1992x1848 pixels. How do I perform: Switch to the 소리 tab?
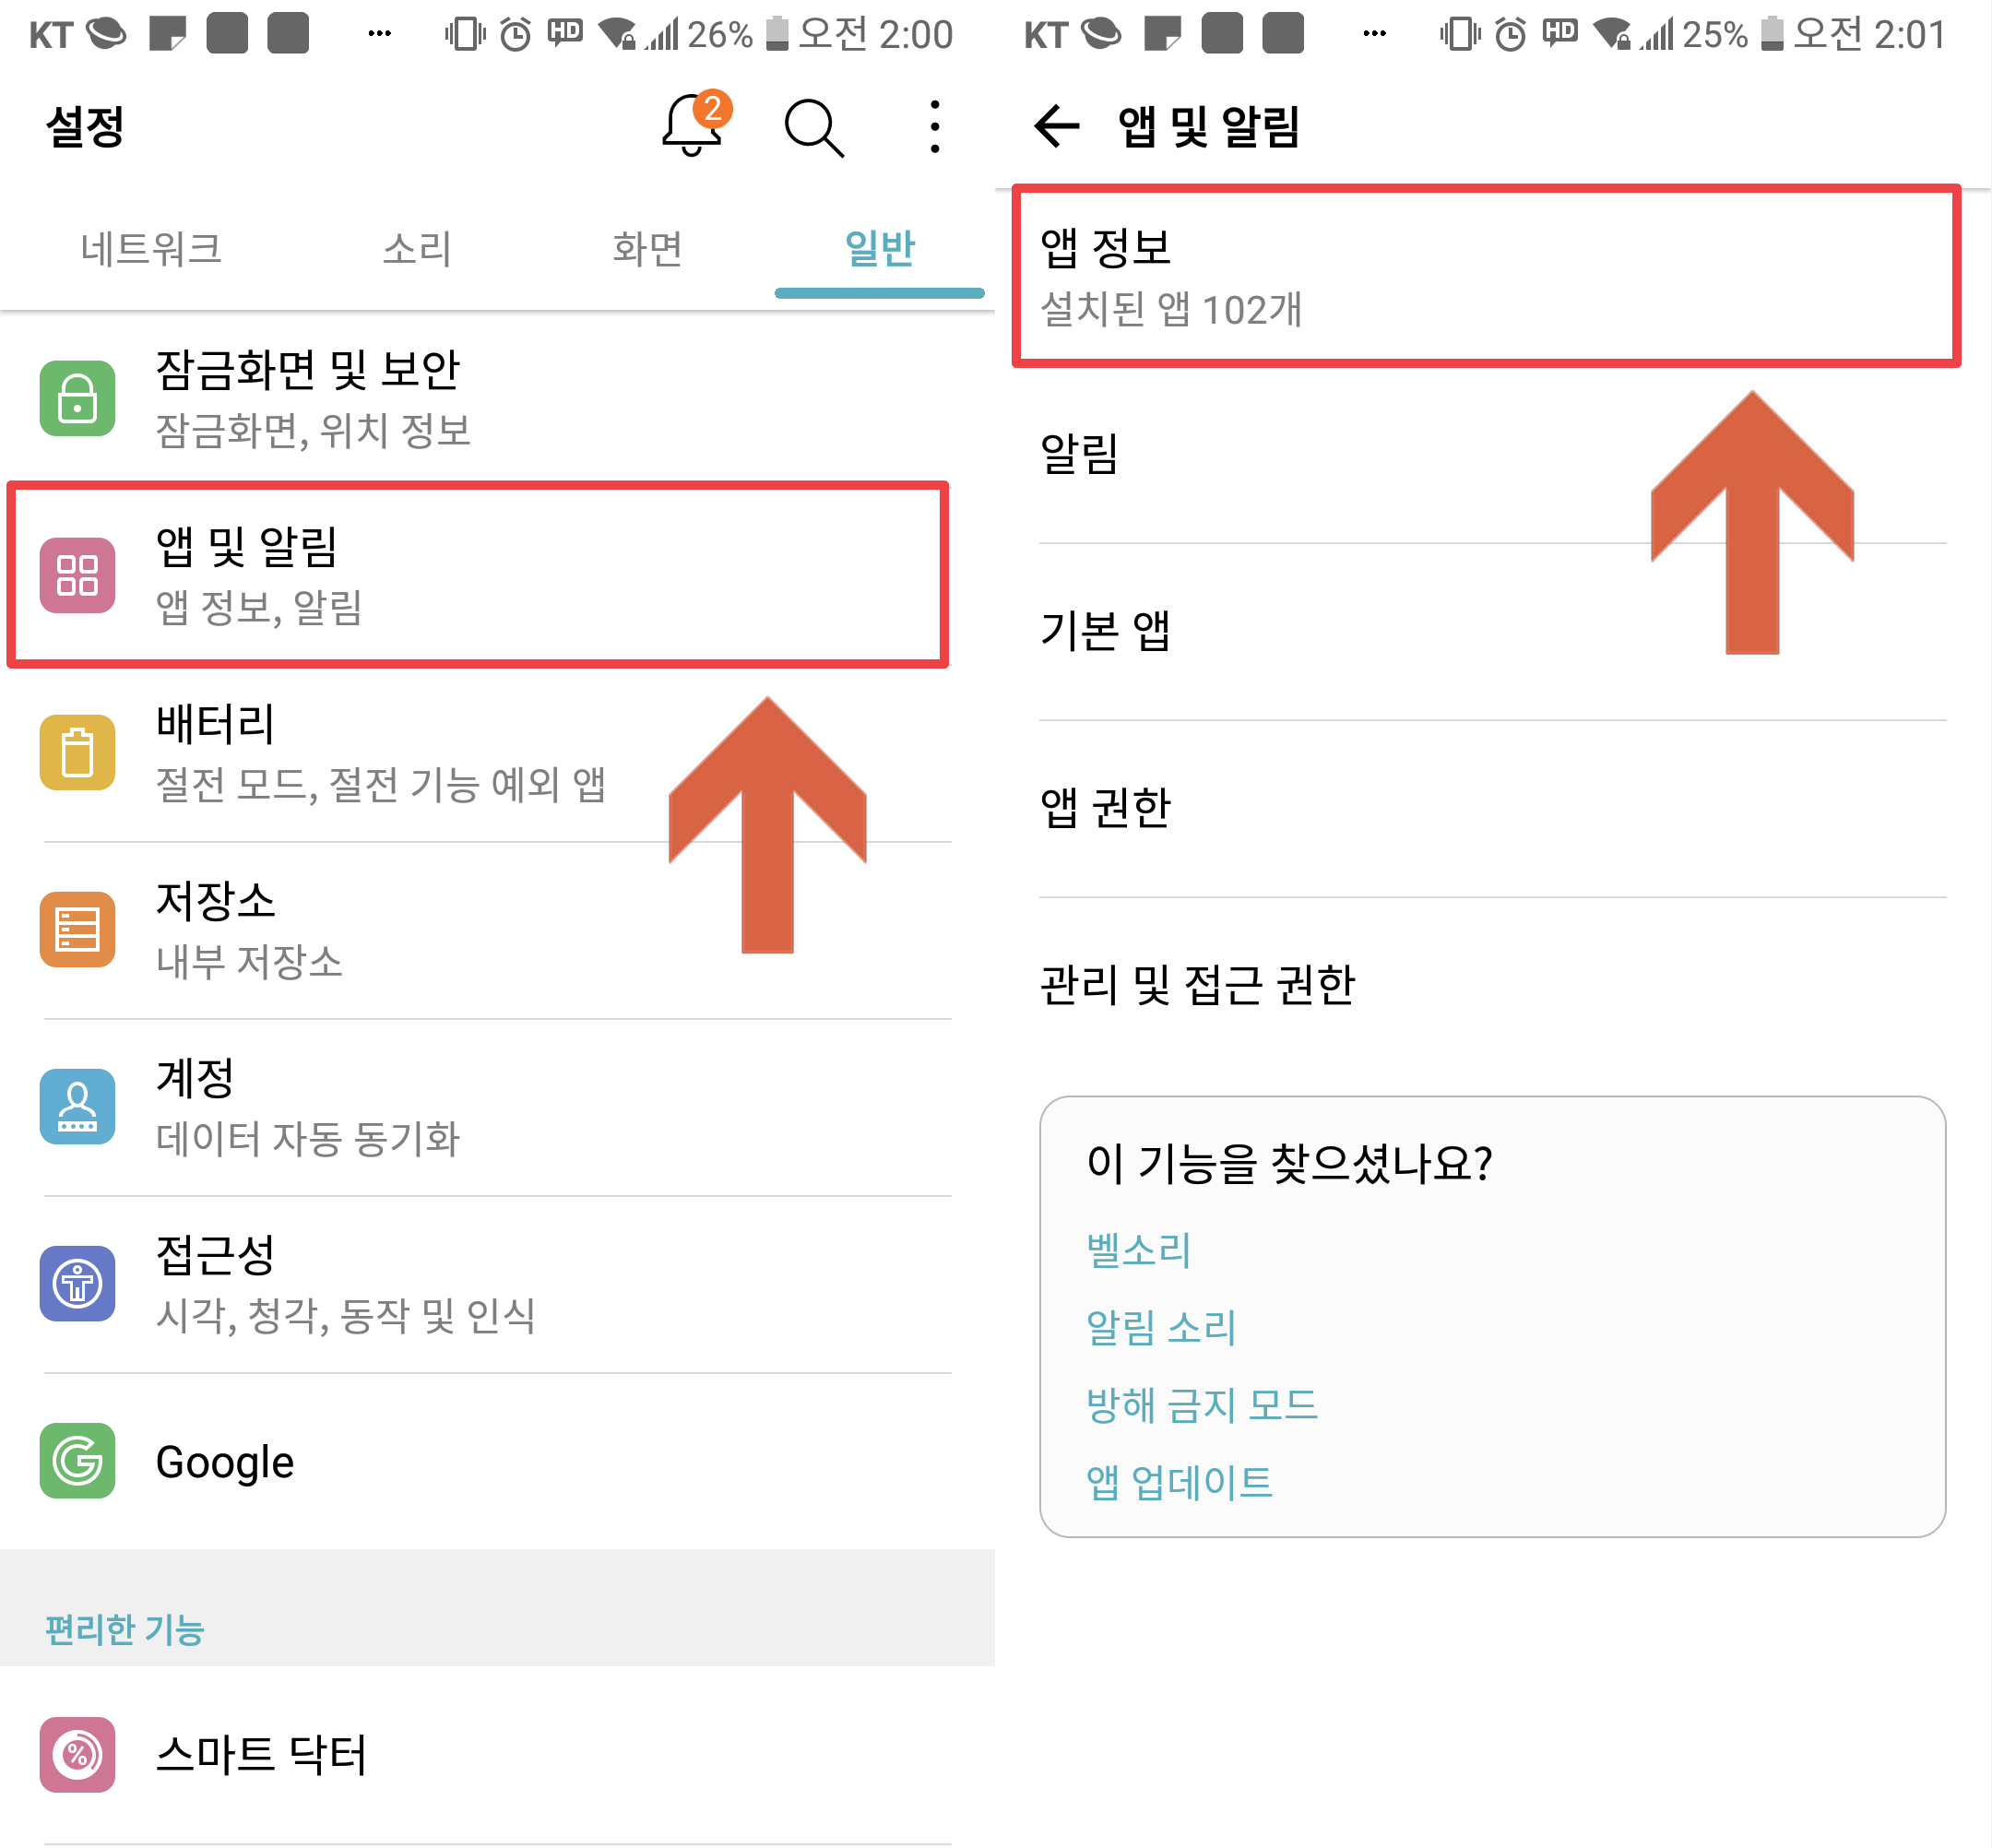(417, 248)
